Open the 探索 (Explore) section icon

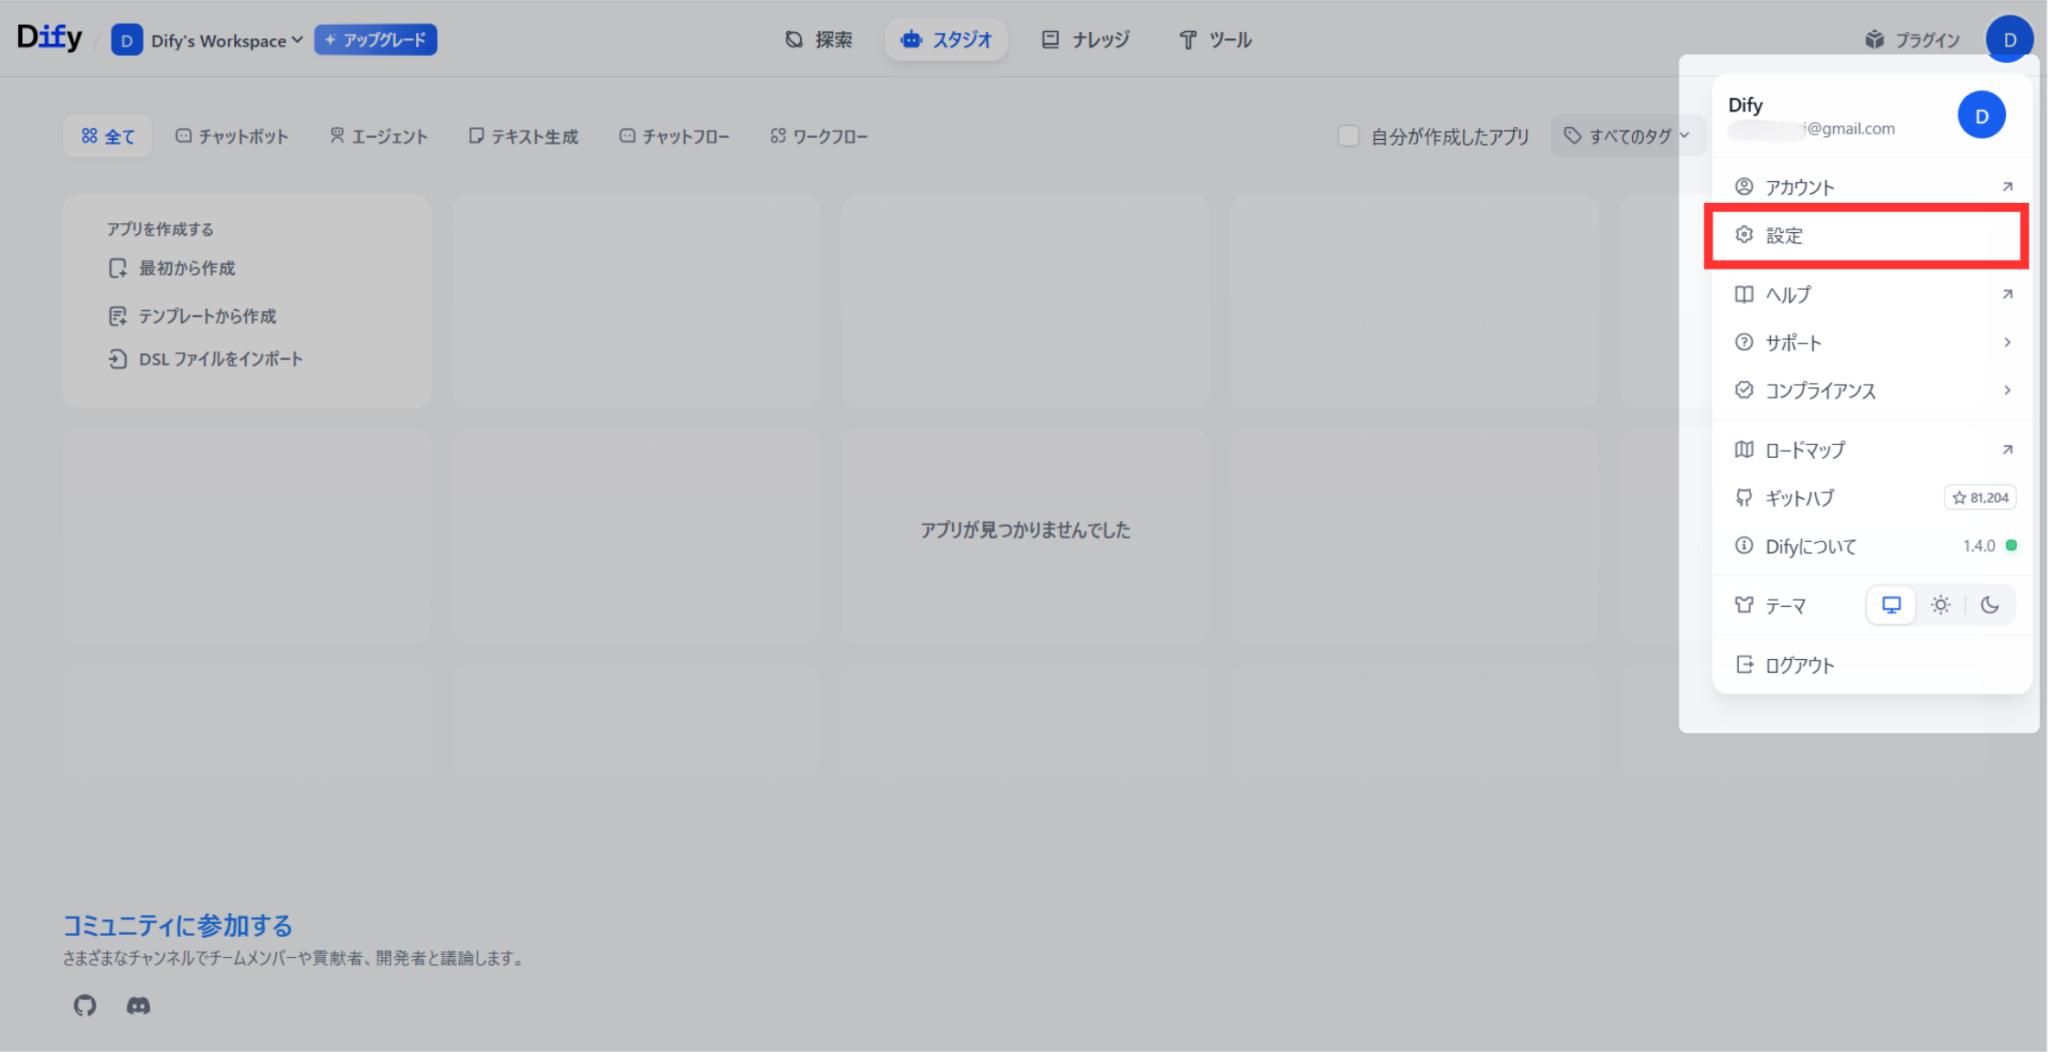[x=793, y=39]
